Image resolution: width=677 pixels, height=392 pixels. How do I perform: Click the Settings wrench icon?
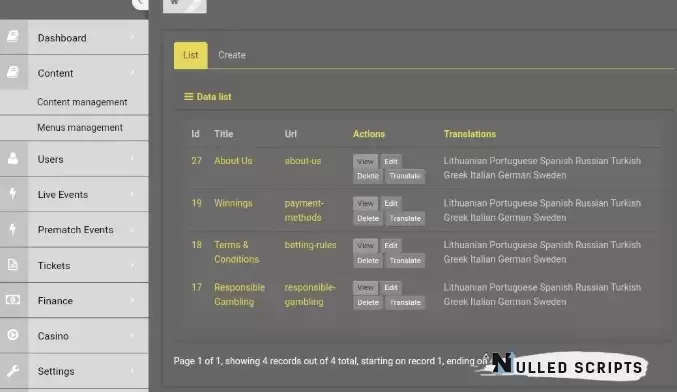13,371
